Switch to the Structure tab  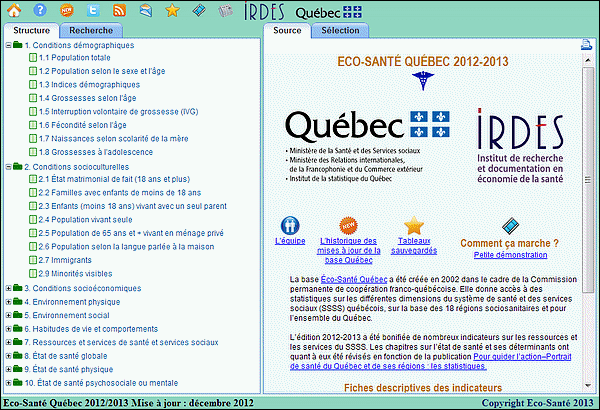(x=31, y=30)
